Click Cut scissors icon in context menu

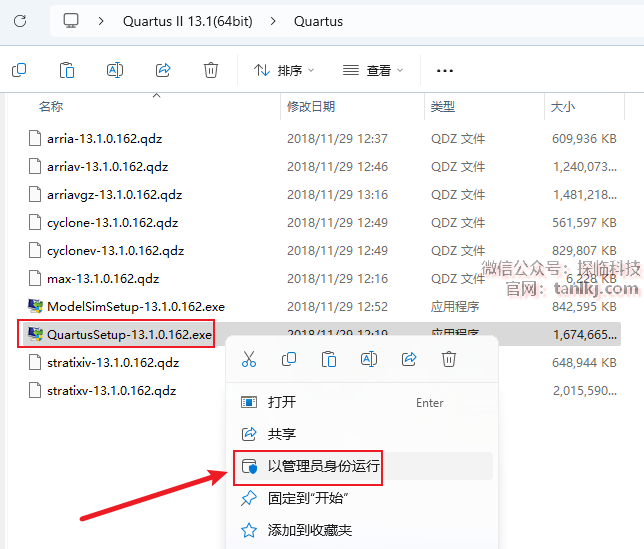[248, 359]
